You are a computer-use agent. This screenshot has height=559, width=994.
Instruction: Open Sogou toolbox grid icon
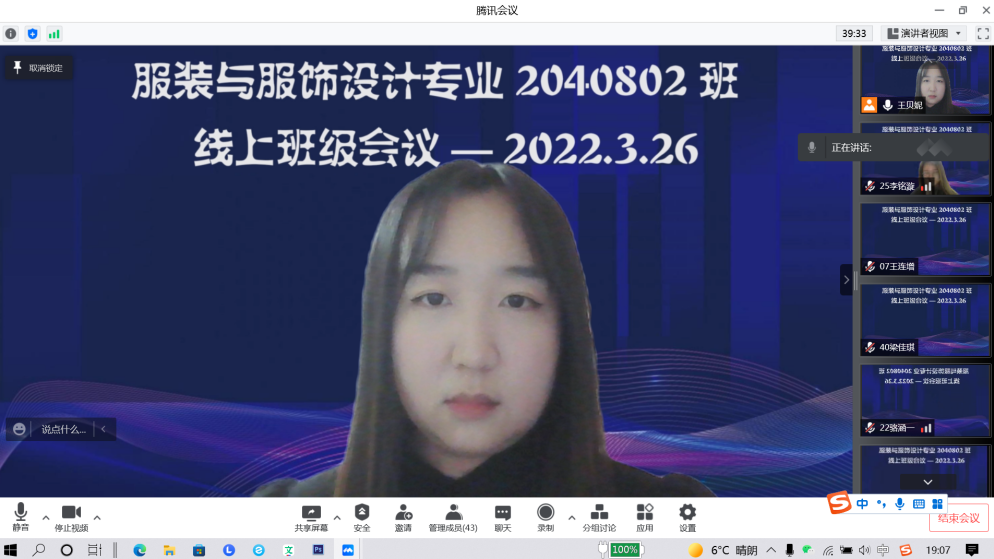click(937, 504)
